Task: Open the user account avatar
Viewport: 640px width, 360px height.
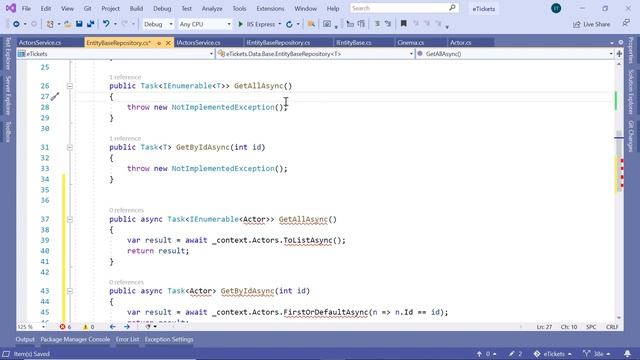Action: point(556,8)
